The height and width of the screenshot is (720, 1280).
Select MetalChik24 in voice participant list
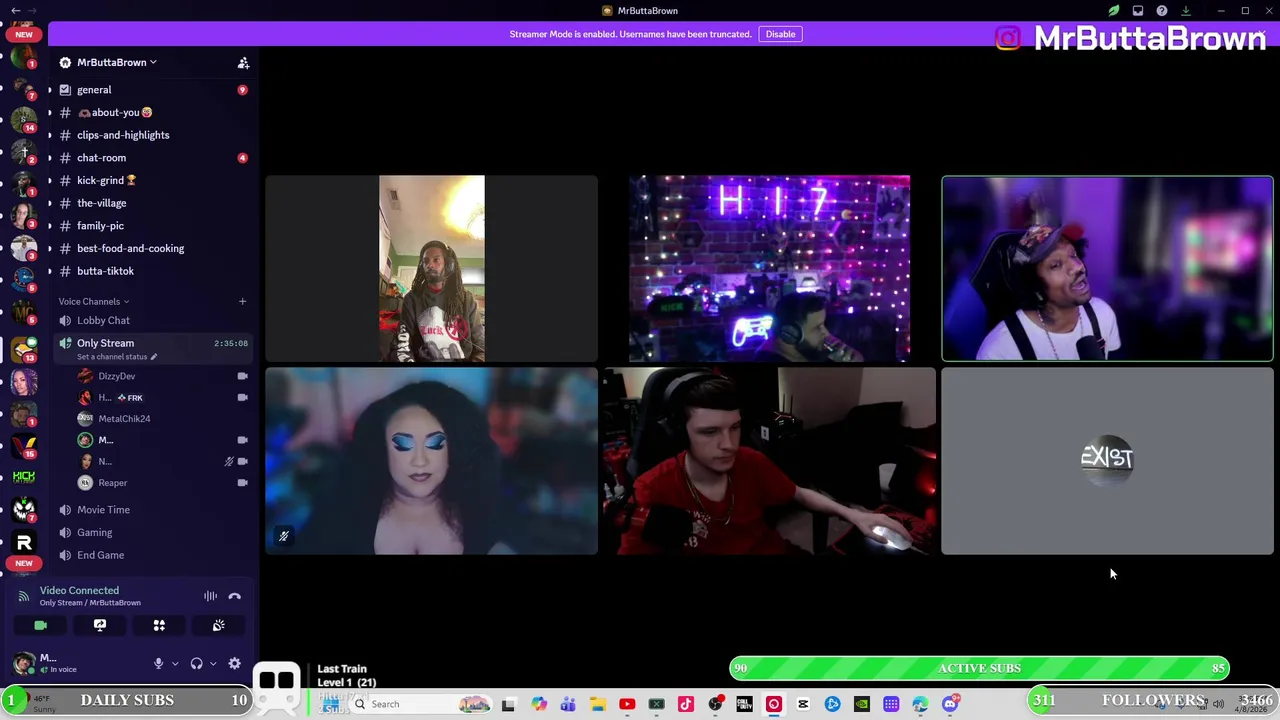coord(163,419)
